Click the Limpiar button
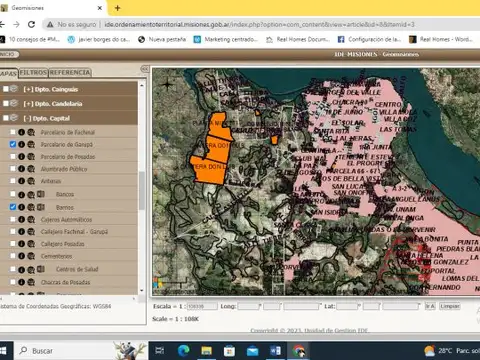This screenshot has width=480, height=360. coord(450,306)
